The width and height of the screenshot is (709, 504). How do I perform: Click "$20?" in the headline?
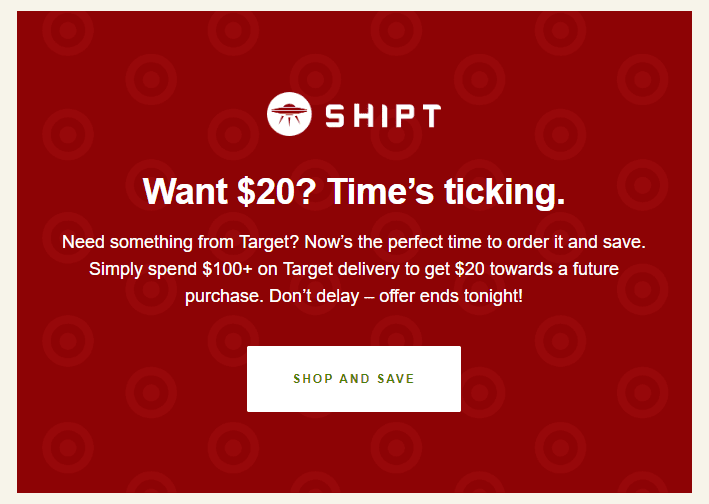pyautogui.click(x=277, y=191)
